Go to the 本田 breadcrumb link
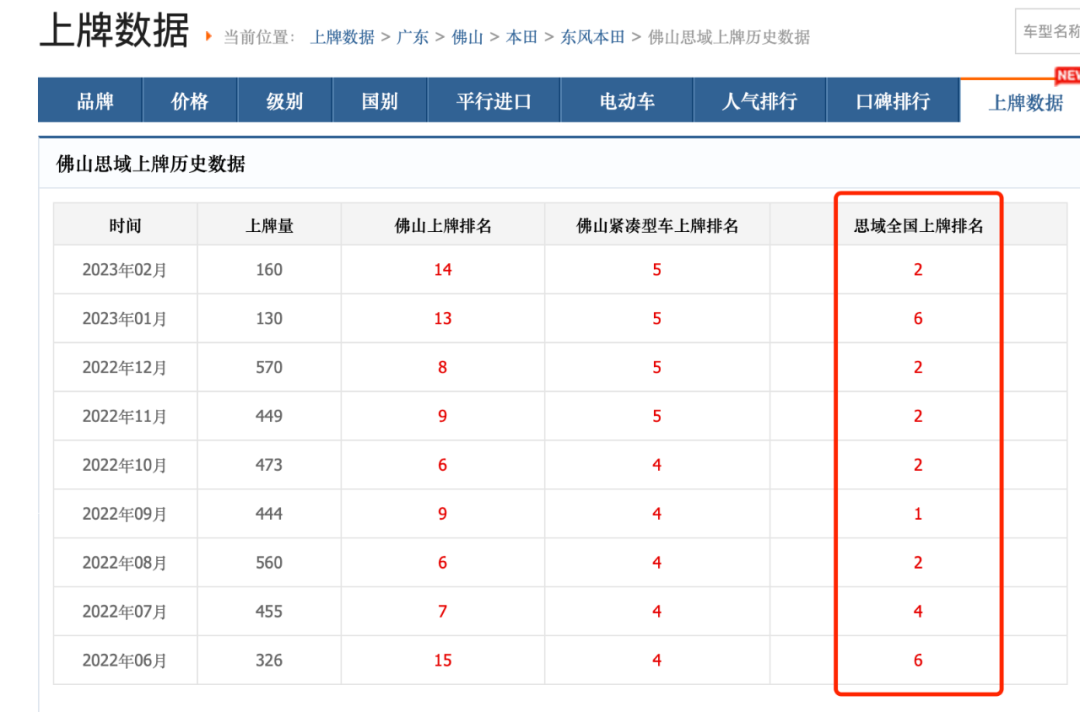 pos(521,36)
